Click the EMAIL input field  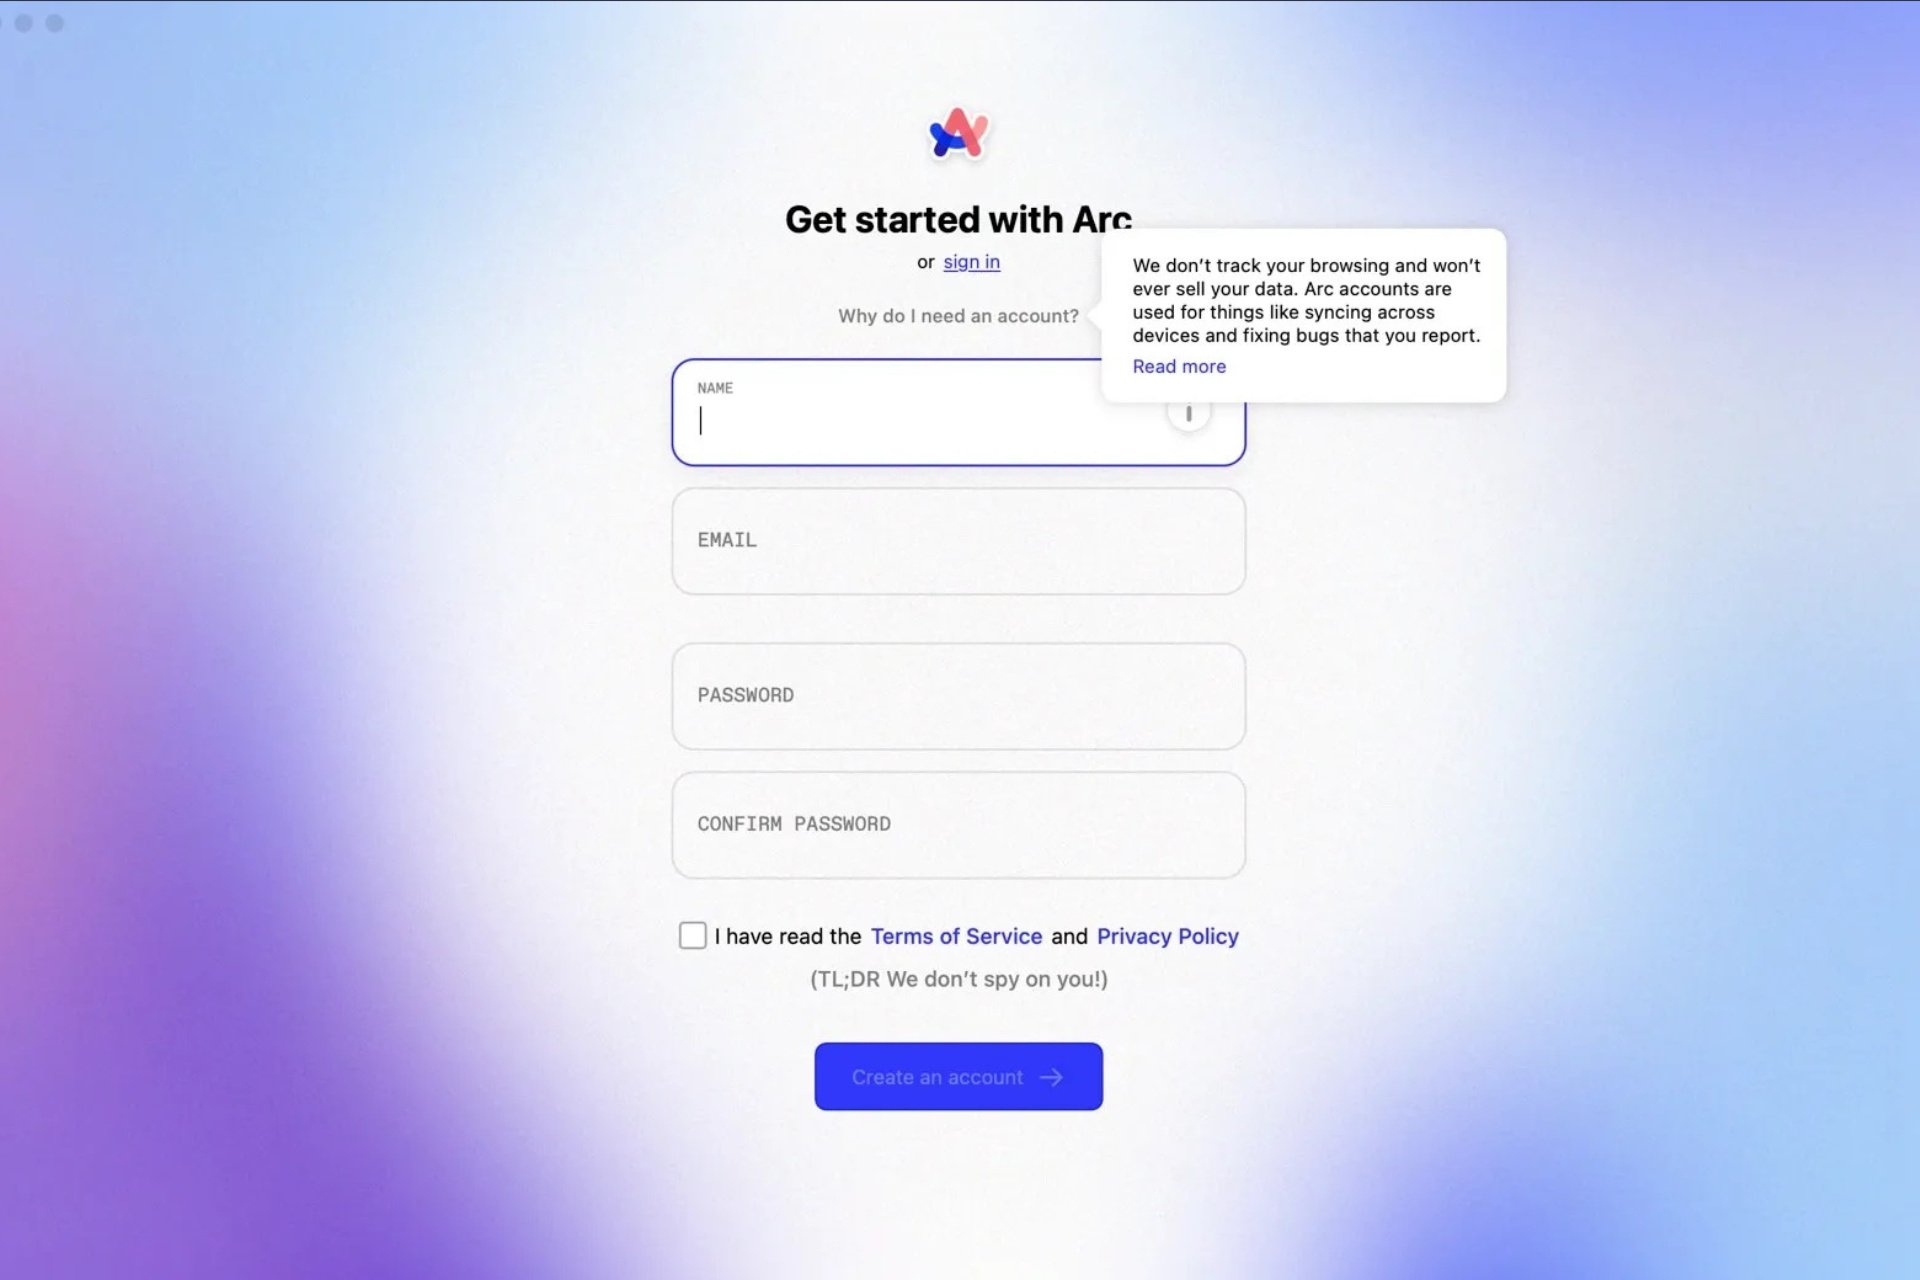959,541
